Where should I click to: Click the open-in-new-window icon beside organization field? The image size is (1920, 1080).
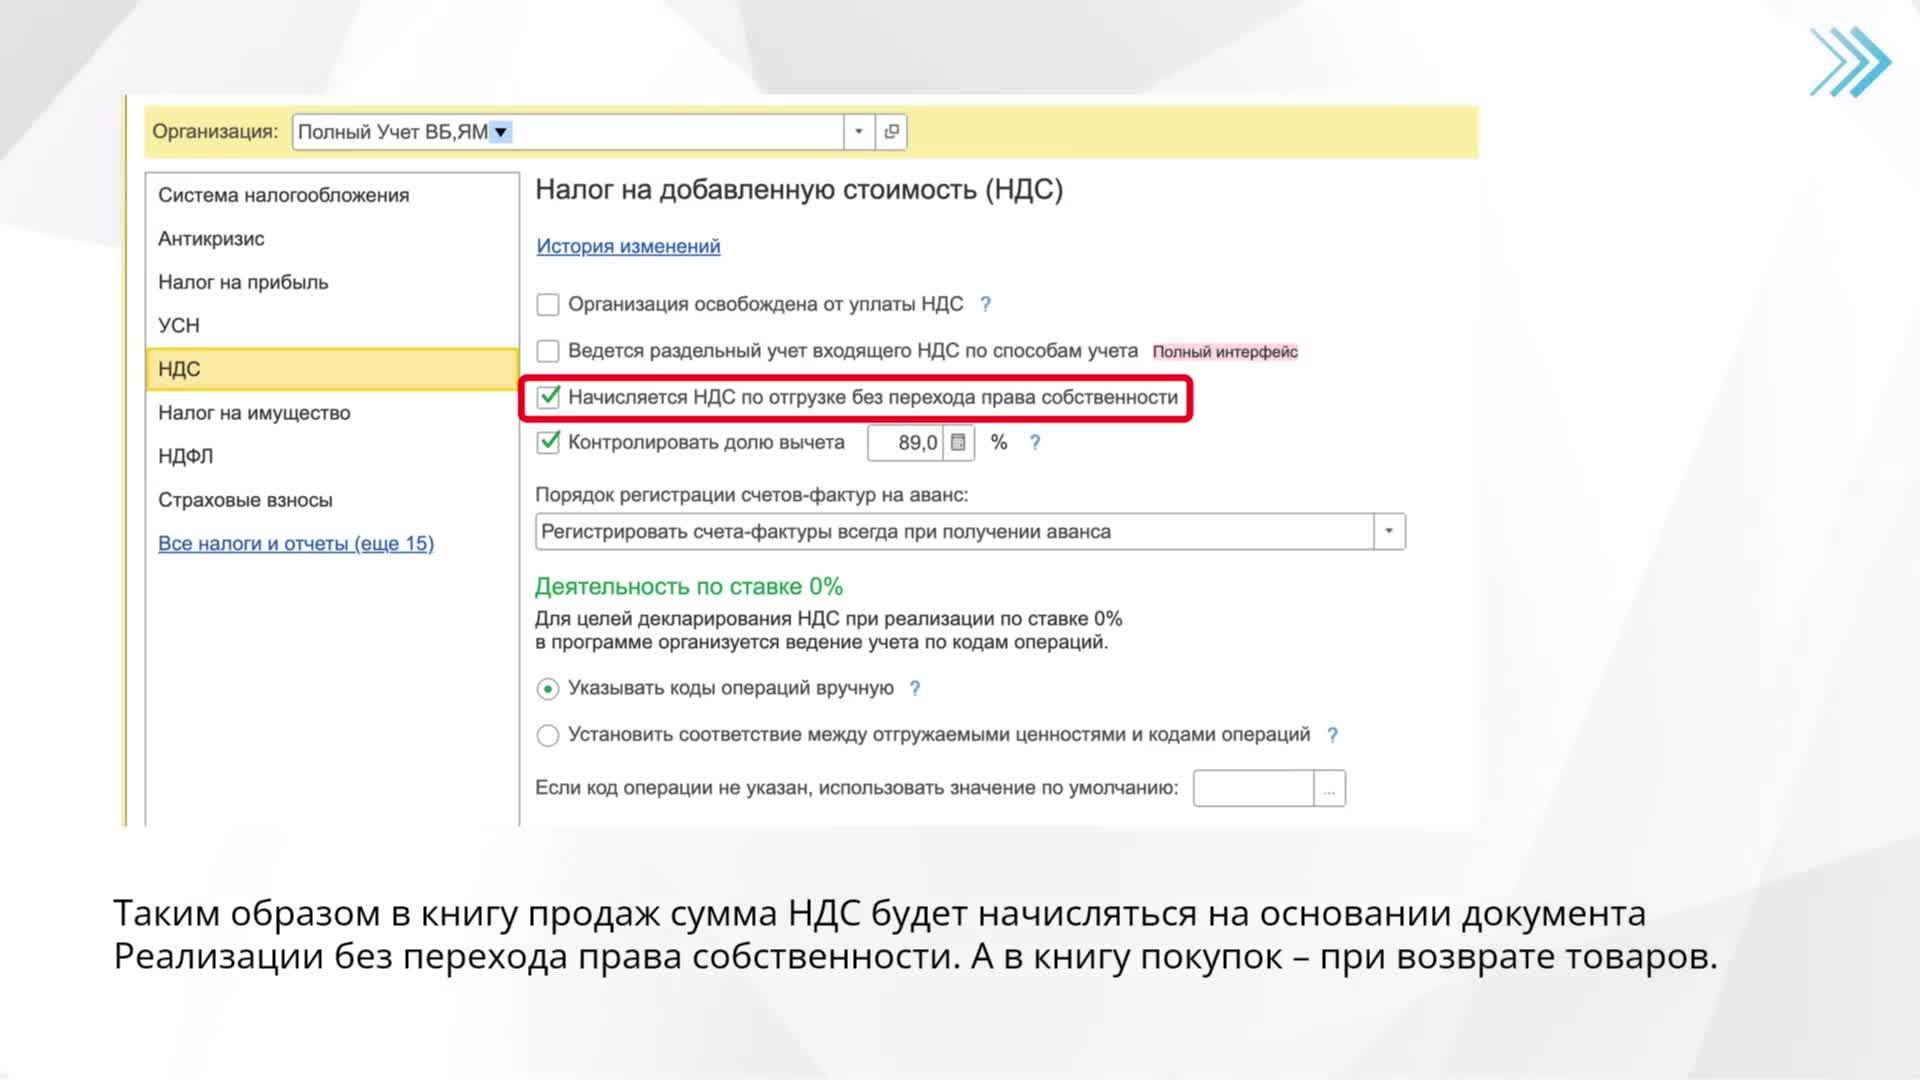(x=890, y=131)
